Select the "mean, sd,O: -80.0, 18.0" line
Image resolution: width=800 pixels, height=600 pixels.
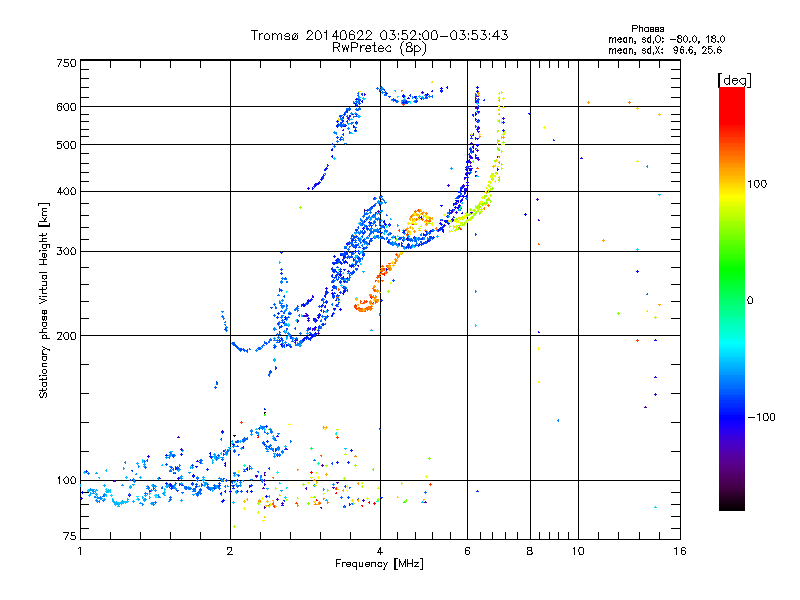click(x=667, y=39)
